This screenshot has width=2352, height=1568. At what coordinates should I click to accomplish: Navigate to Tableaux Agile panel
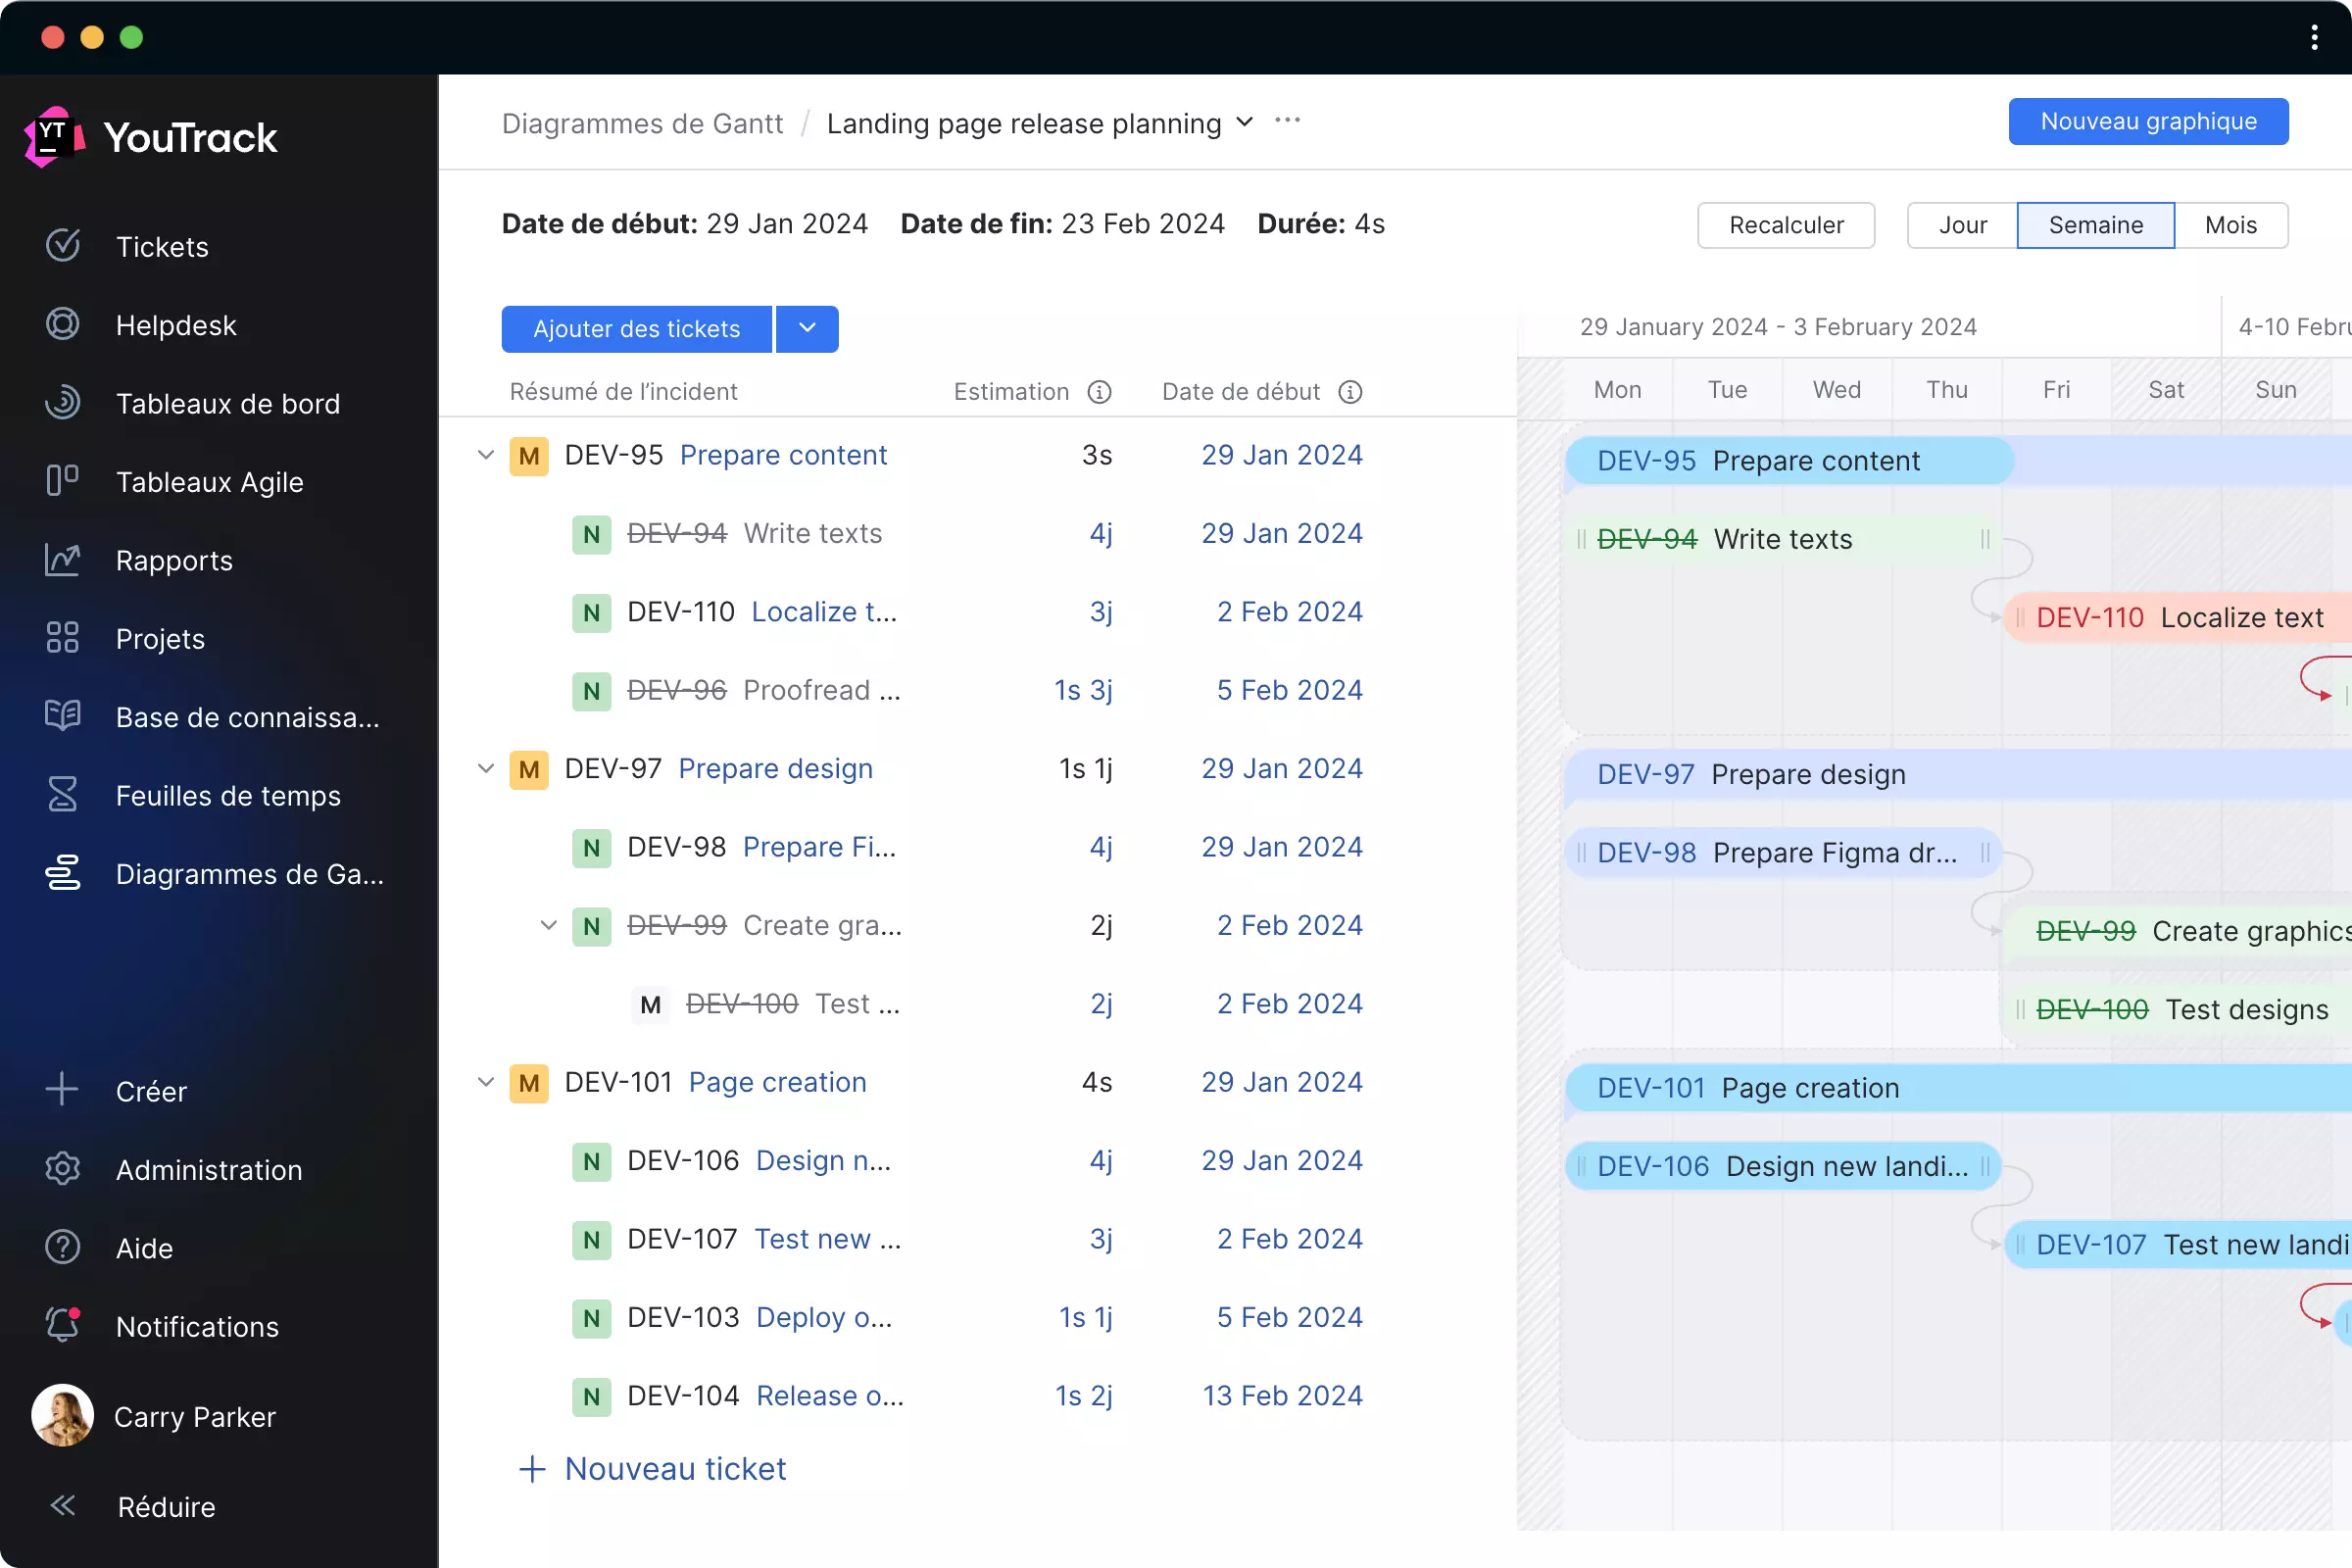[x=210, y=481]
